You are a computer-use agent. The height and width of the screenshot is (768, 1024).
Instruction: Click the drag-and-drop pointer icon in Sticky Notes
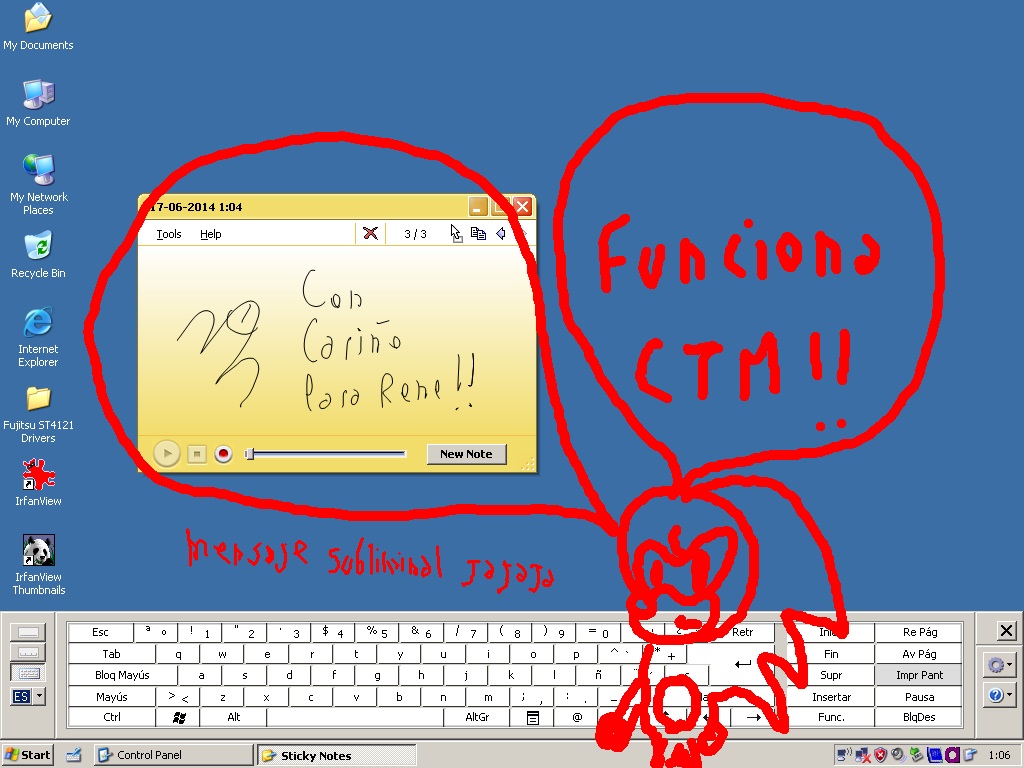456,233
